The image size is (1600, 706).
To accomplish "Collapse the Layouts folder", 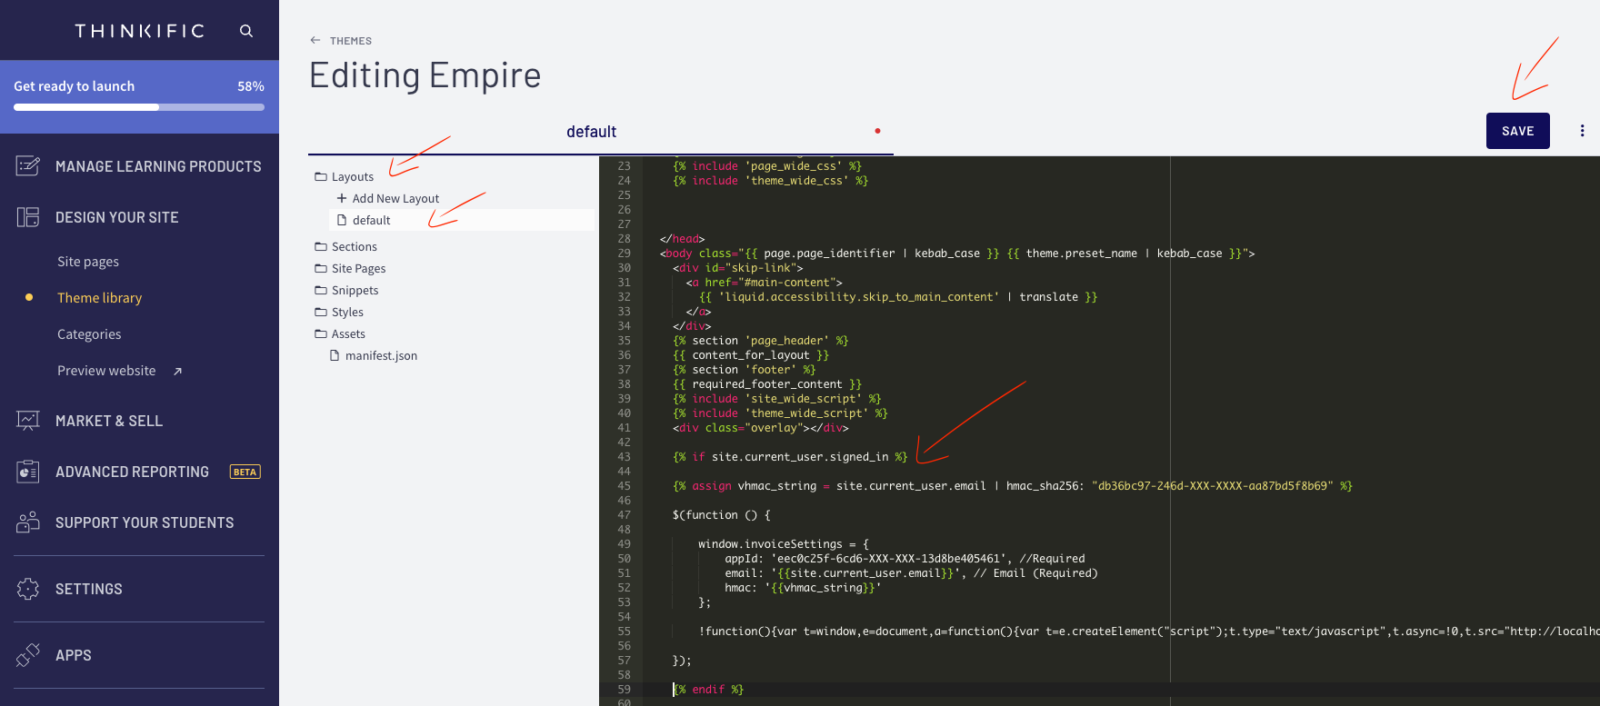I will [x=344, y=177].
